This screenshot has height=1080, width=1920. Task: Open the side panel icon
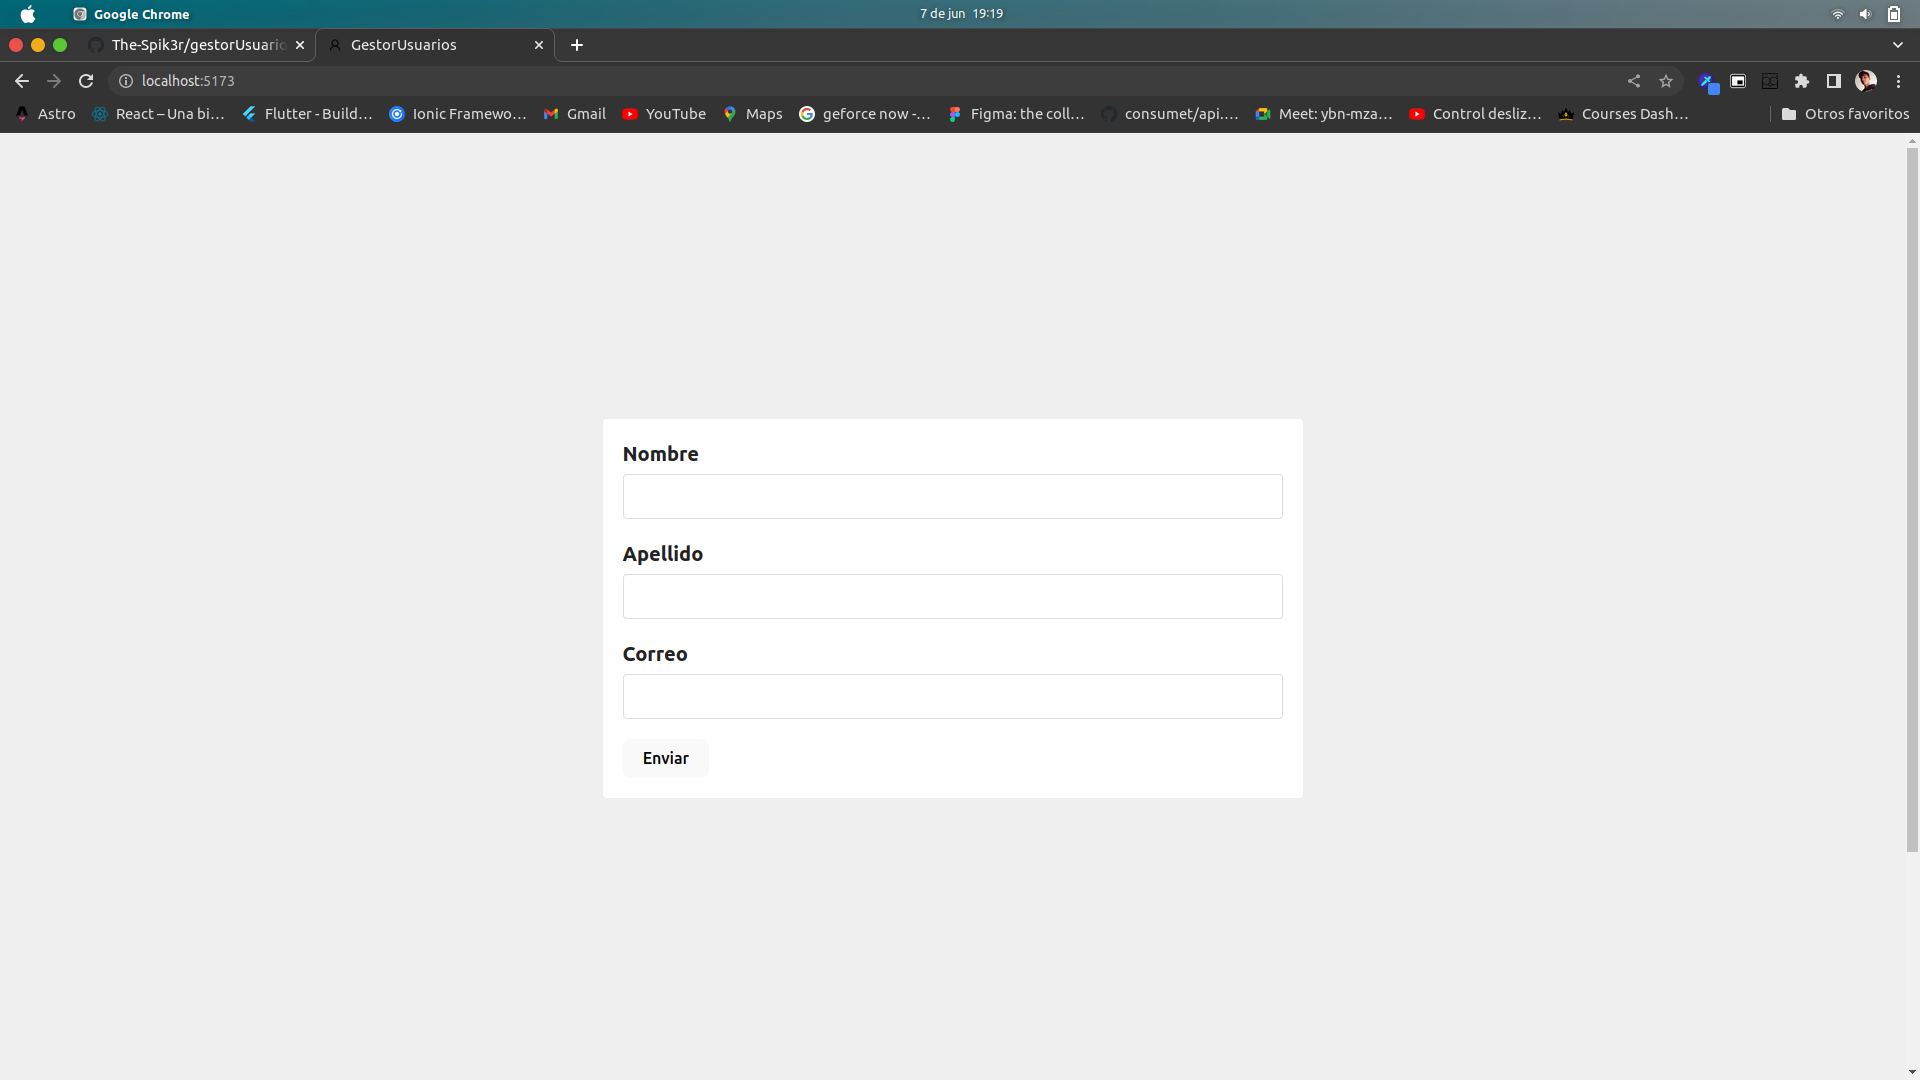(1834, 81)
